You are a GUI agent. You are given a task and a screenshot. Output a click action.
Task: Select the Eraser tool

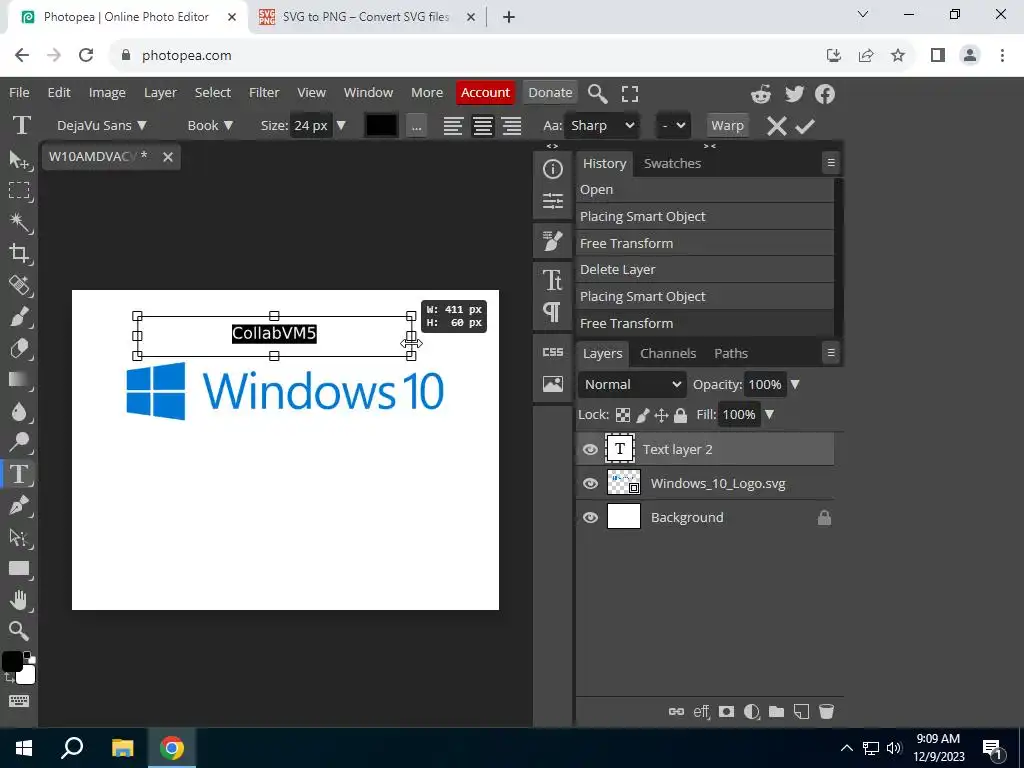pos(19,348)
